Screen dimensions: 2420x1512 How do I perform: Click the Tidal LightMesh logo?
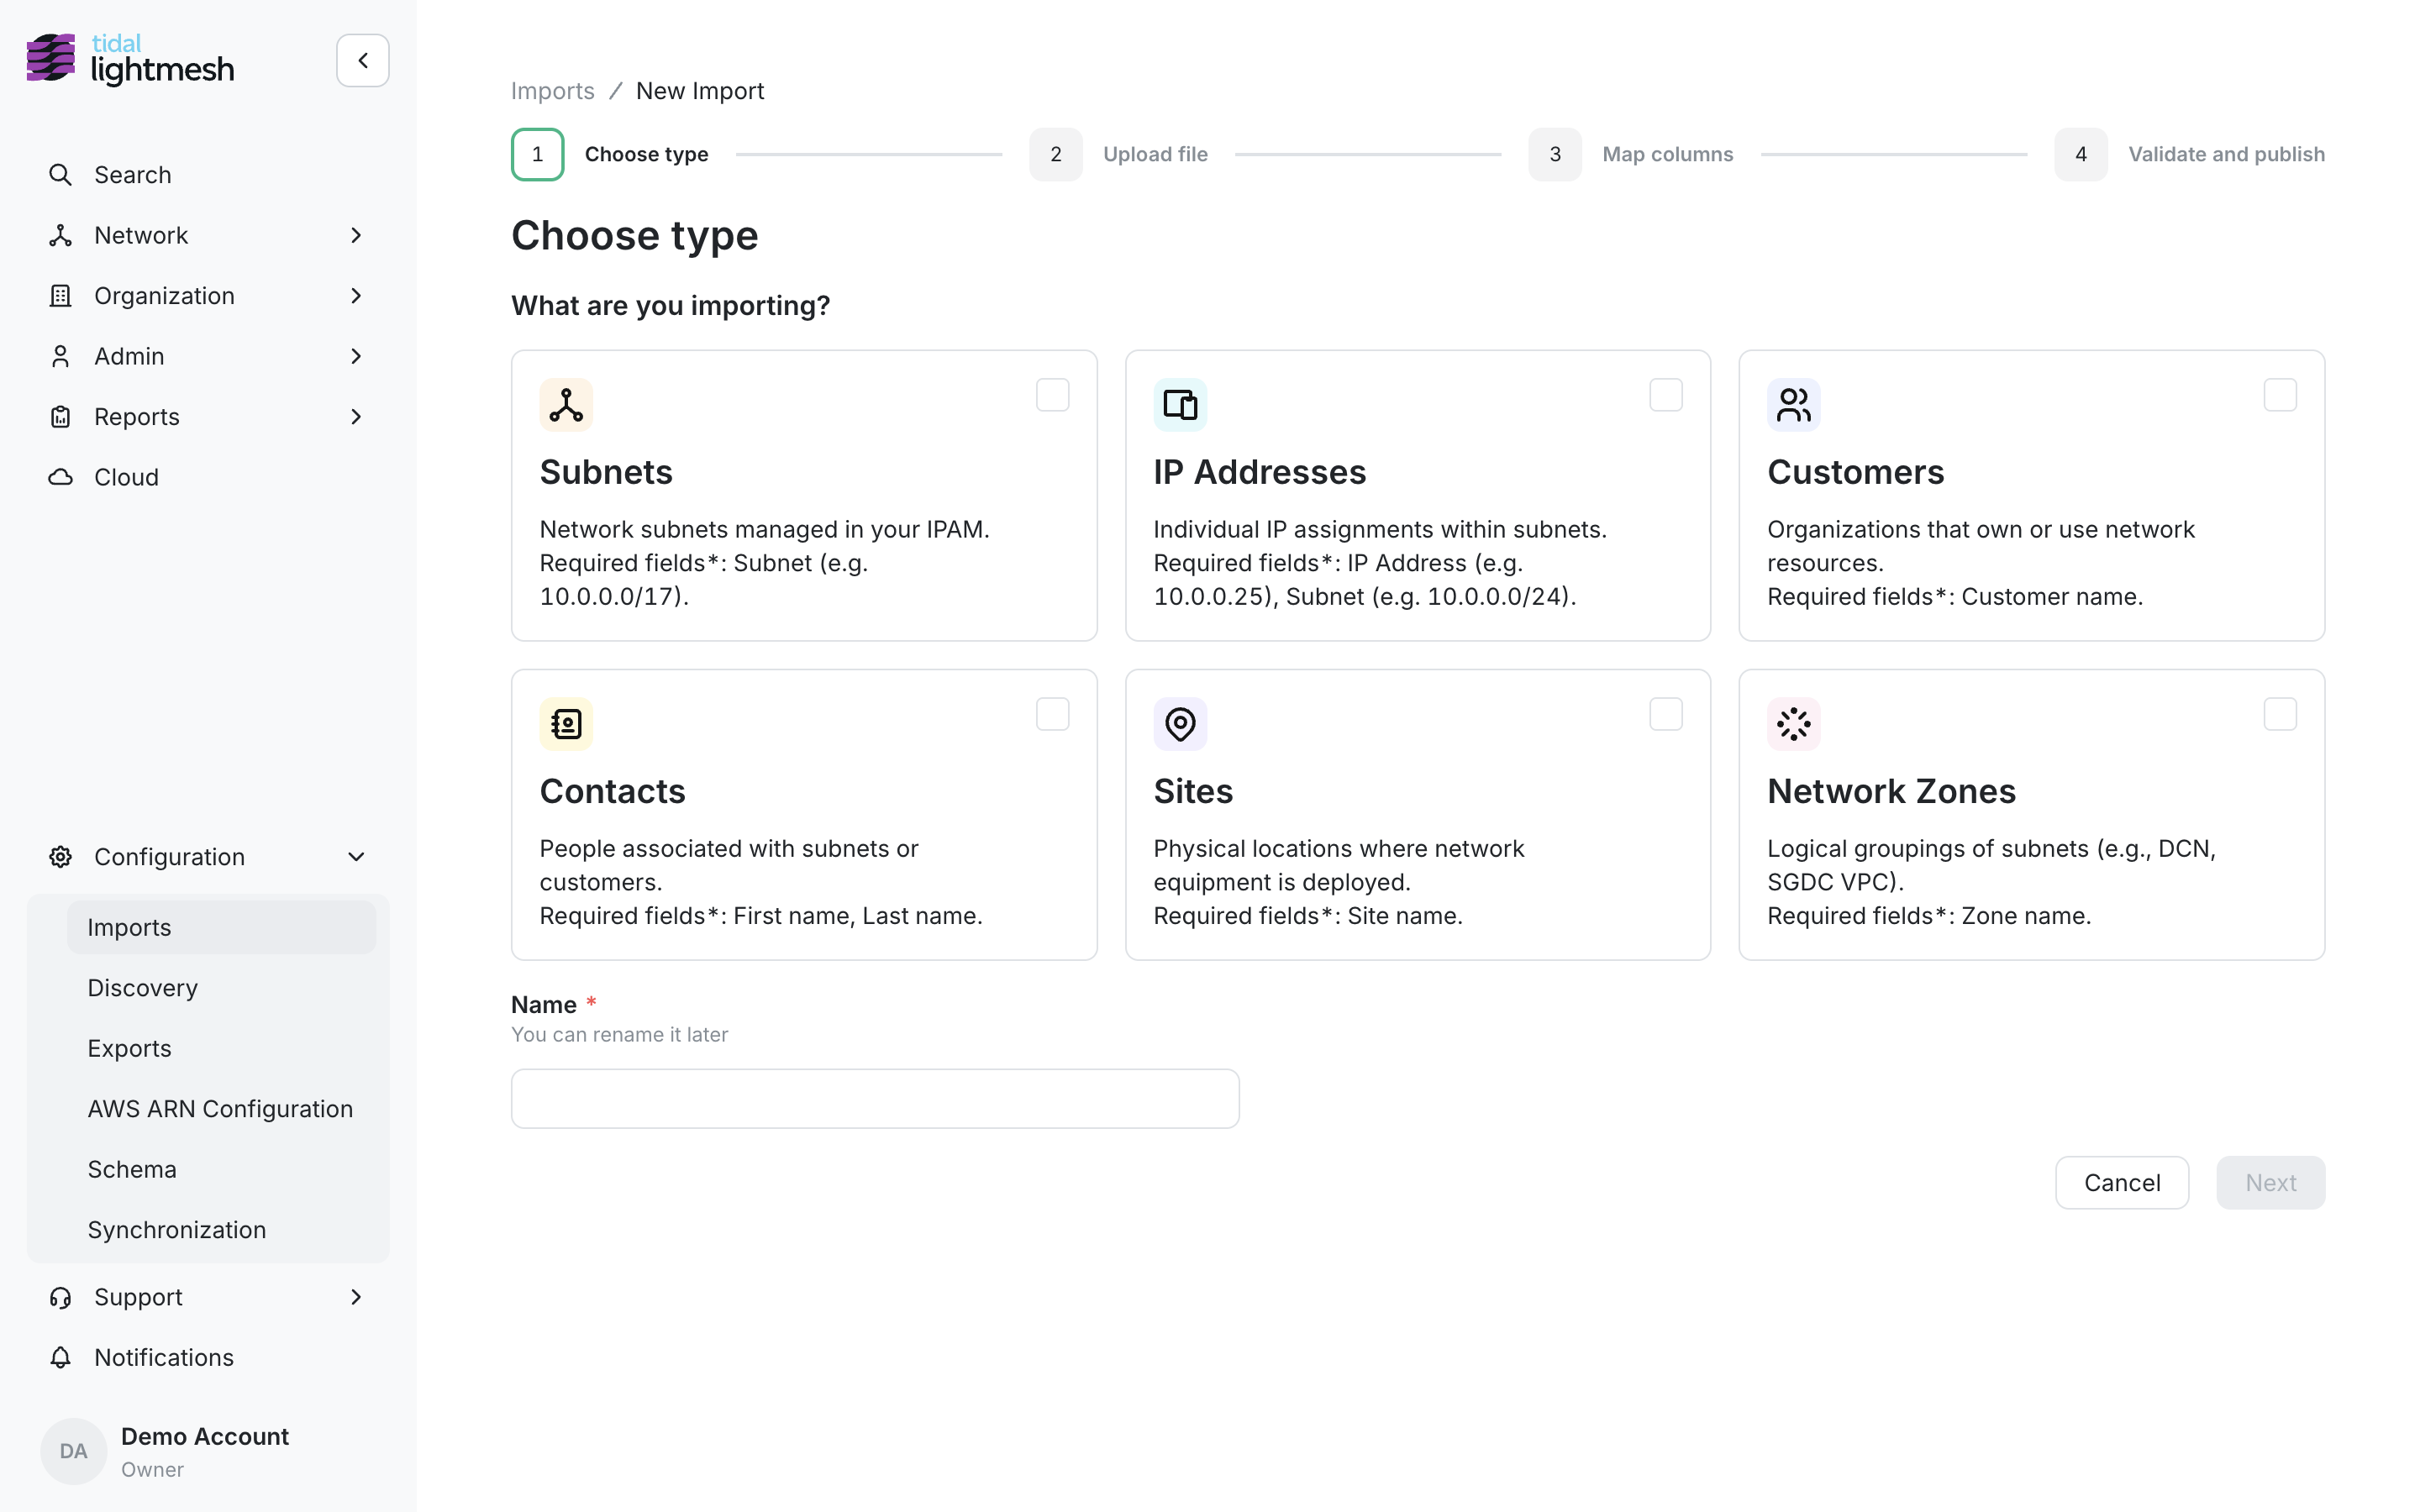tap(130, 60)
